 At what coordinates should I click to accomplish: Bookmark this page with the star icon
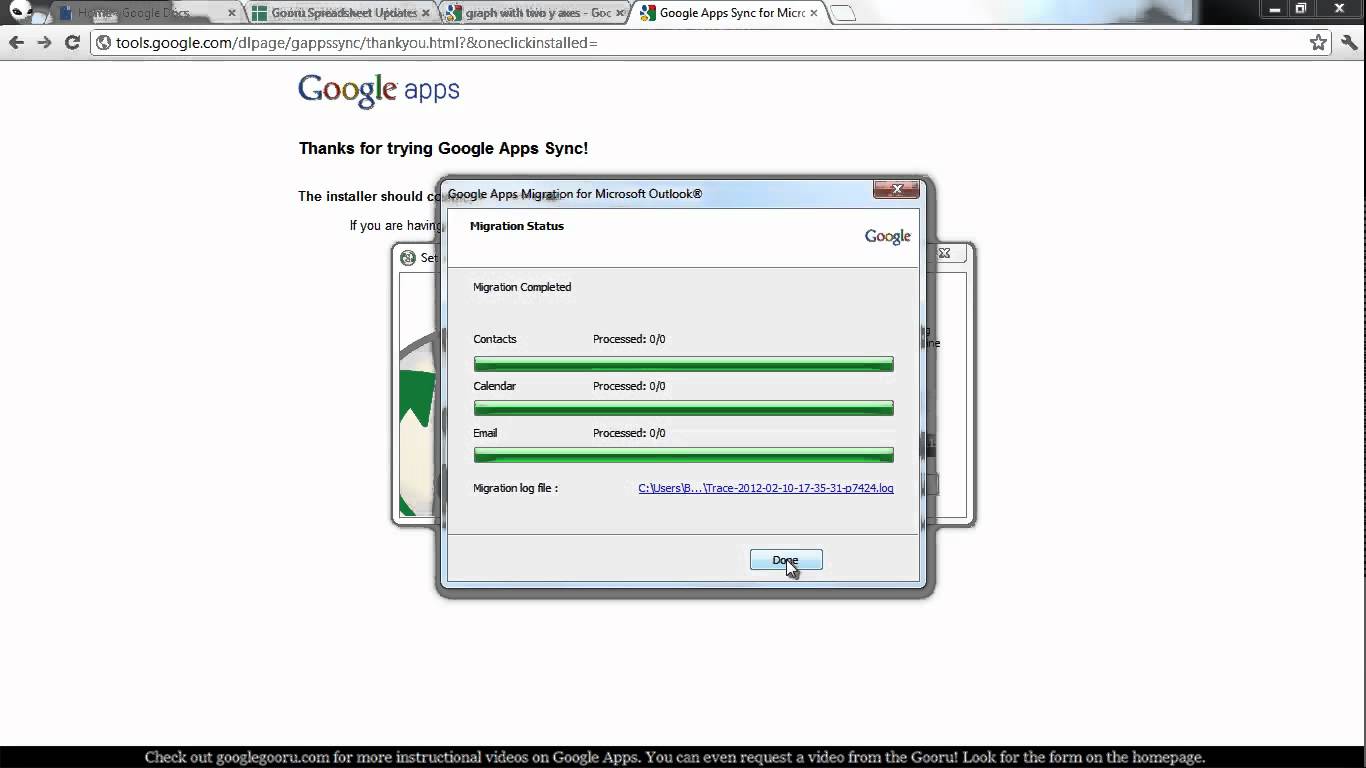pos(1318,42)
